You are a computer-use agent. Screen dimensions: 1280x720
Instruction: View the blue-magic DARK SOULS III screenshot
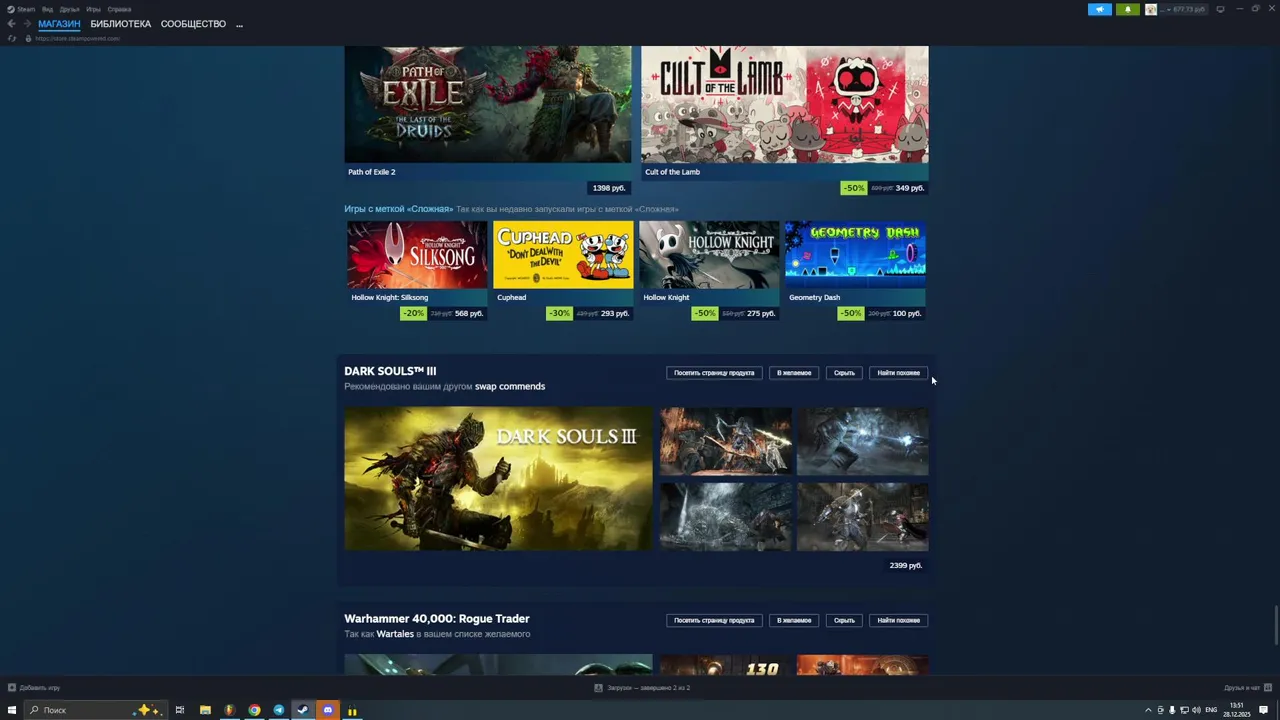[x=862, y=441]
